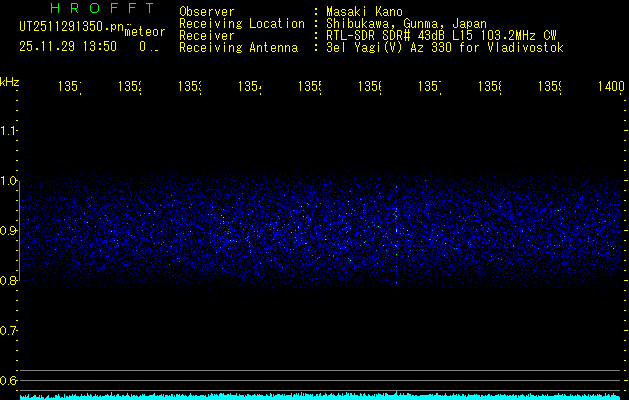This screenshot has height=400, width=629.
Task: Click the blue noise band in spectrogram
Action: 320,232
